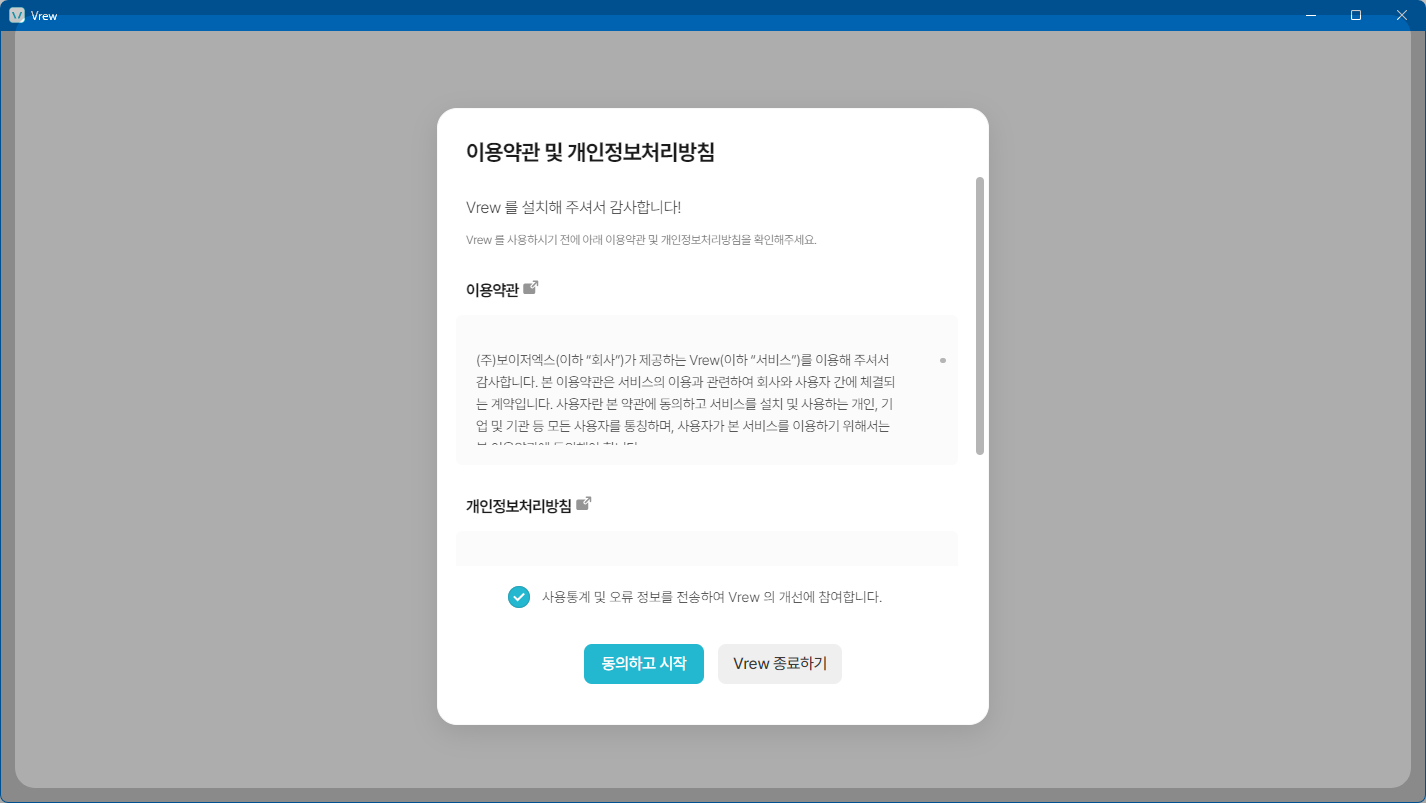Click the 개인정보처리방침 section heading
Viewport: 1426px width, 803px height.
pyautogui.click(x=519, y=506)
